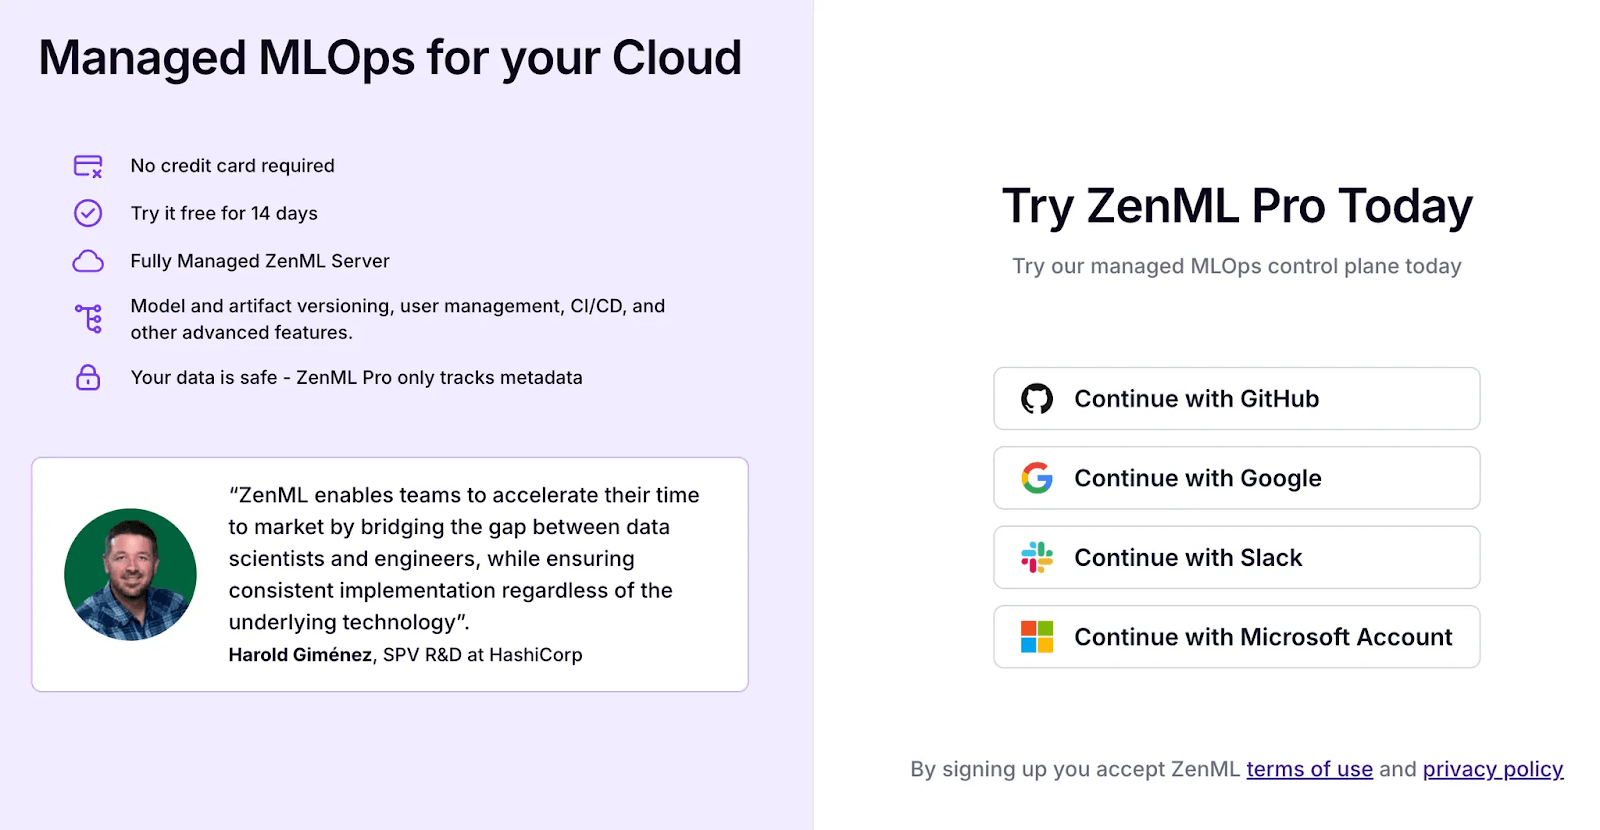Open the terms of use link
The height and width of the screenshot is (830, 1600).
tap(1309, 769)
